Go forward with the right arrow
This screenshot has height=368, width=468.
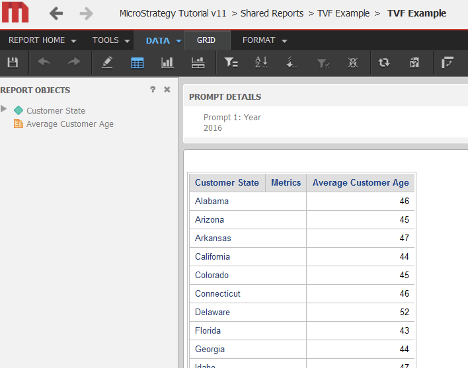(86, 14)
